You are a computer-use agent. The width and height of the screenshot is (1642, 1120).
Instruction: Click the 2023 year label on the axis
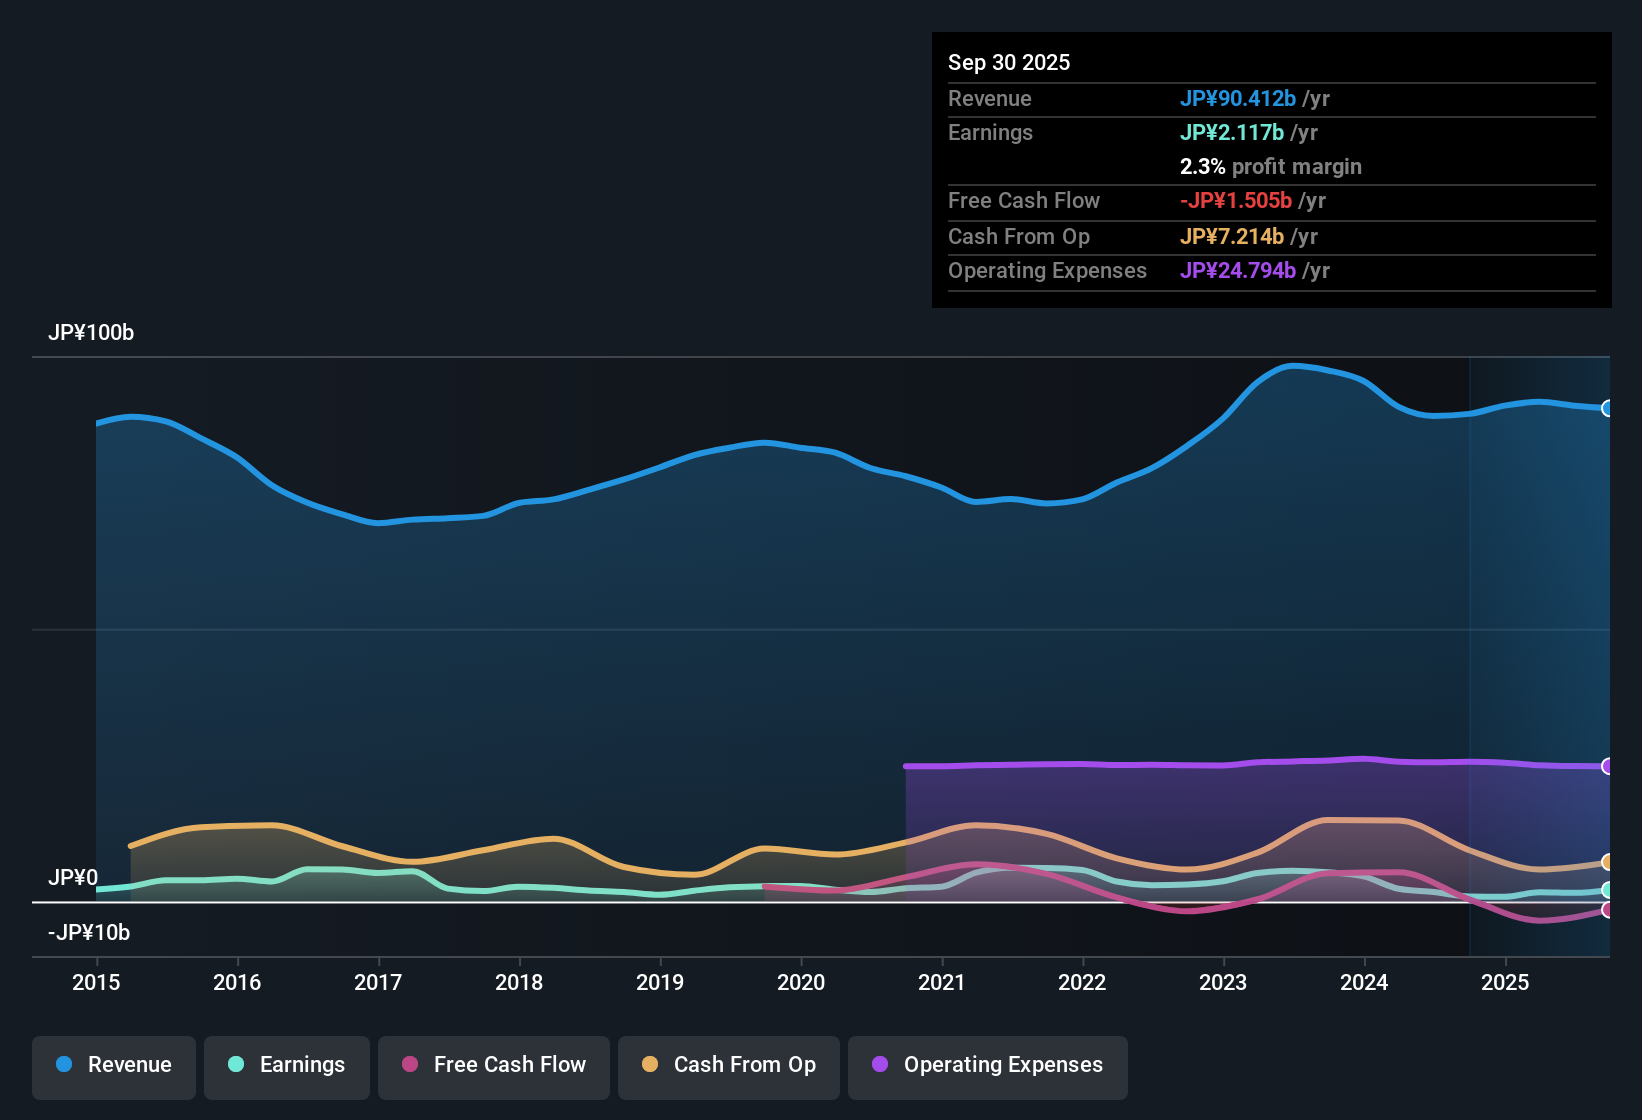pyautogui.click(x=1223, y=983)
